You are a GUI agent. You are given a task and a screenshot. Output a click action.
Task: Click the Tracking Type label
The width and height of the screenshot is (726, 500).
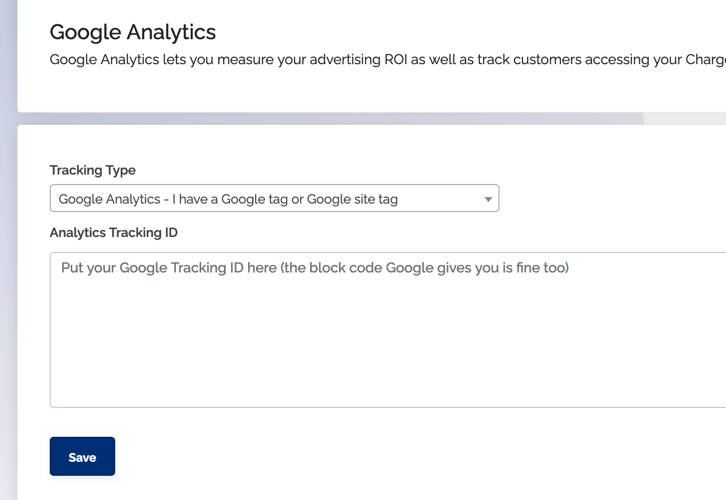pos(93,170)
